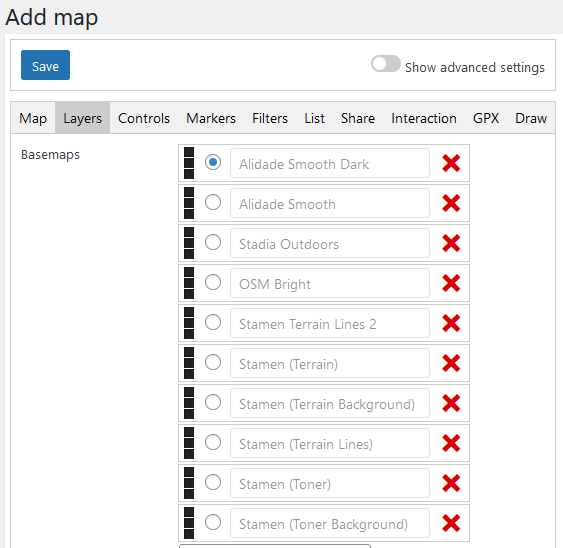The height and width of the screenshot is (548, 563).
Task: Click the Stadia Outdoors name field
Action: coord(330,243)
